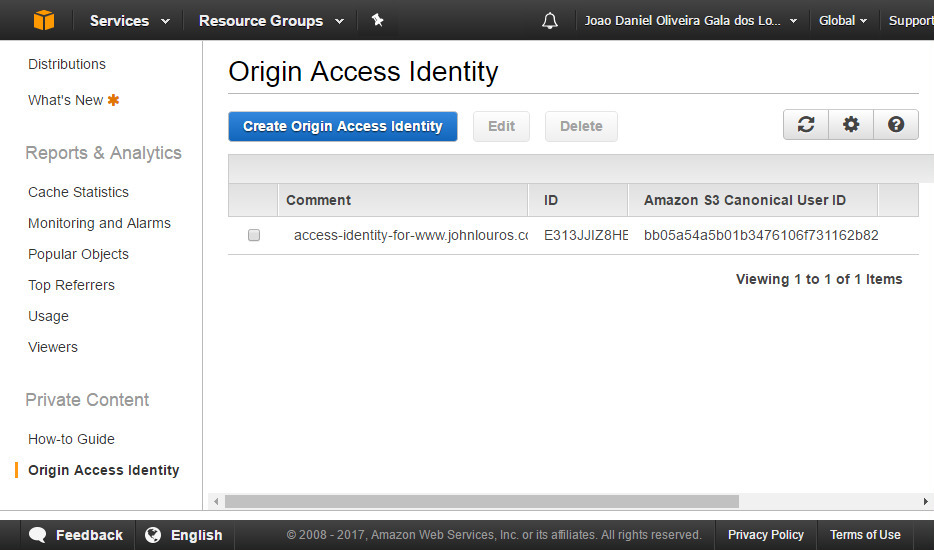Viewport: 934px width, 550px height.
Task: Open Monitoring and Alarms
Action: pyautogui.click(x=99, y=223)
